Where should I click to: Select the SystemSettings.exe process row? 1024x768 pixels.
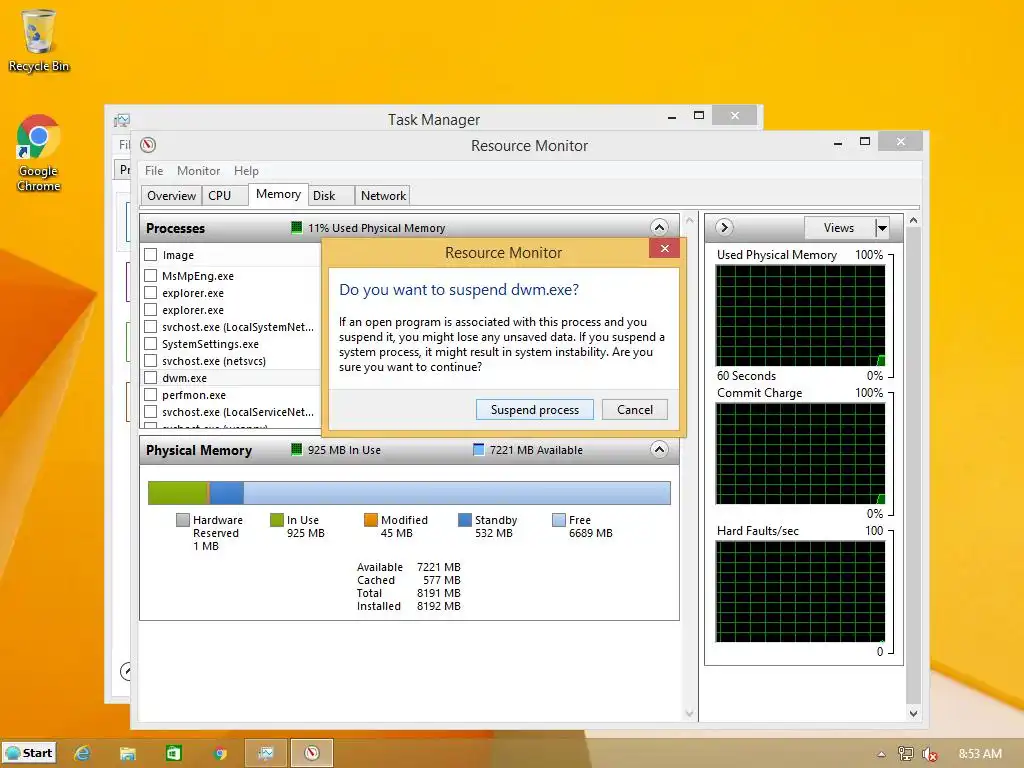tap(231, 344)
